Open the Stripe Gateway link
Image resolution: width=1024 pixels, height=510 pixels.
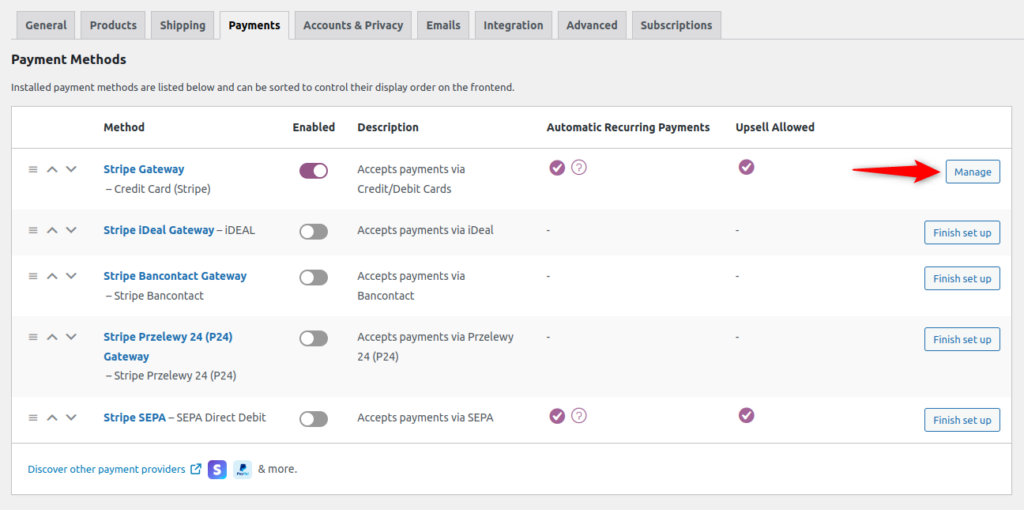pyautogui.click(x=144, y=169)
